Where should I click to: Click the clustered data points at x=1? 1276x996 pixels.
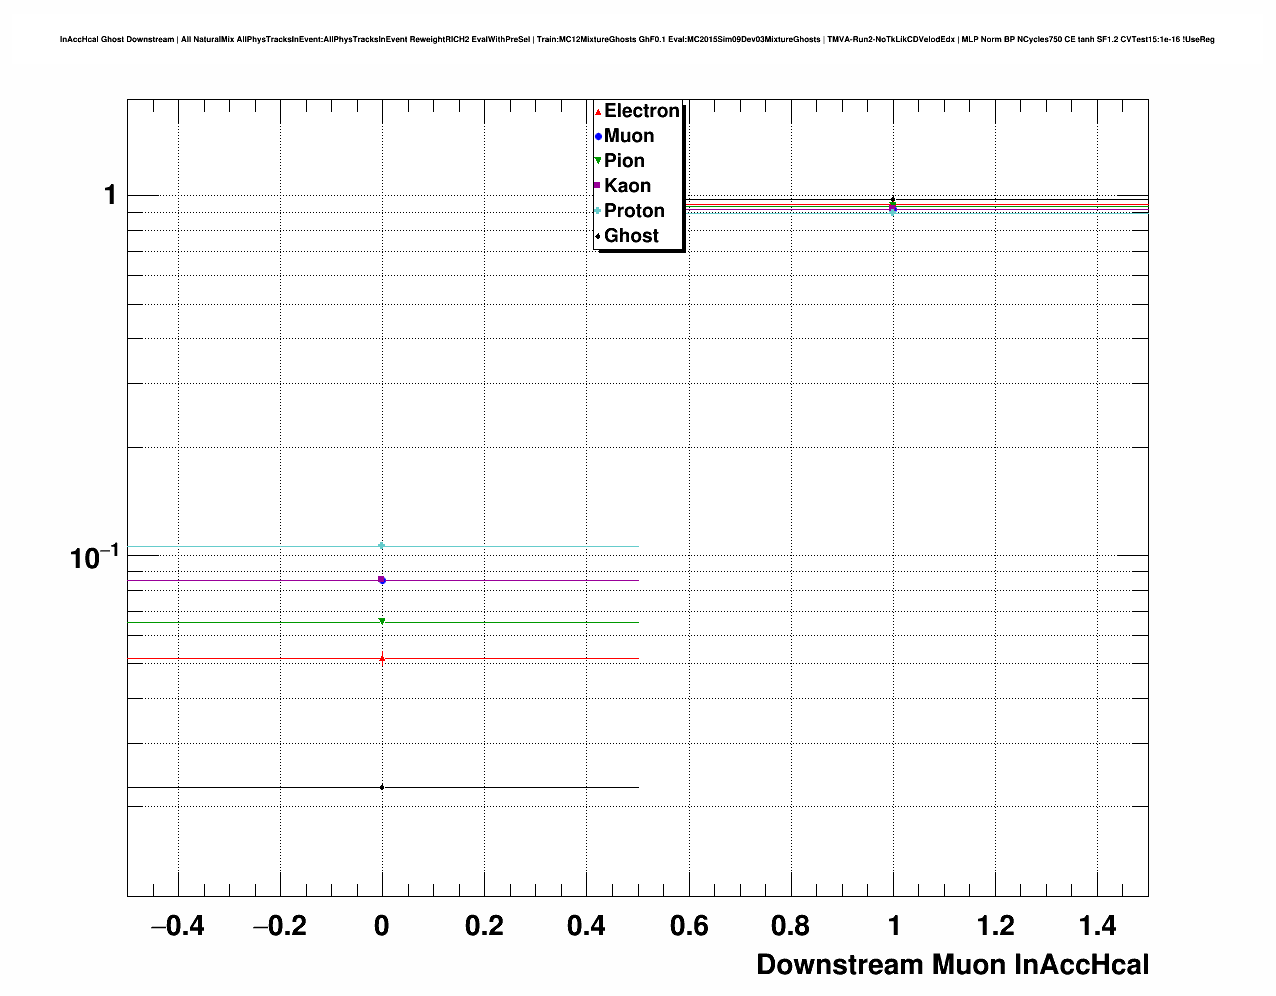[x=893, y=206]
